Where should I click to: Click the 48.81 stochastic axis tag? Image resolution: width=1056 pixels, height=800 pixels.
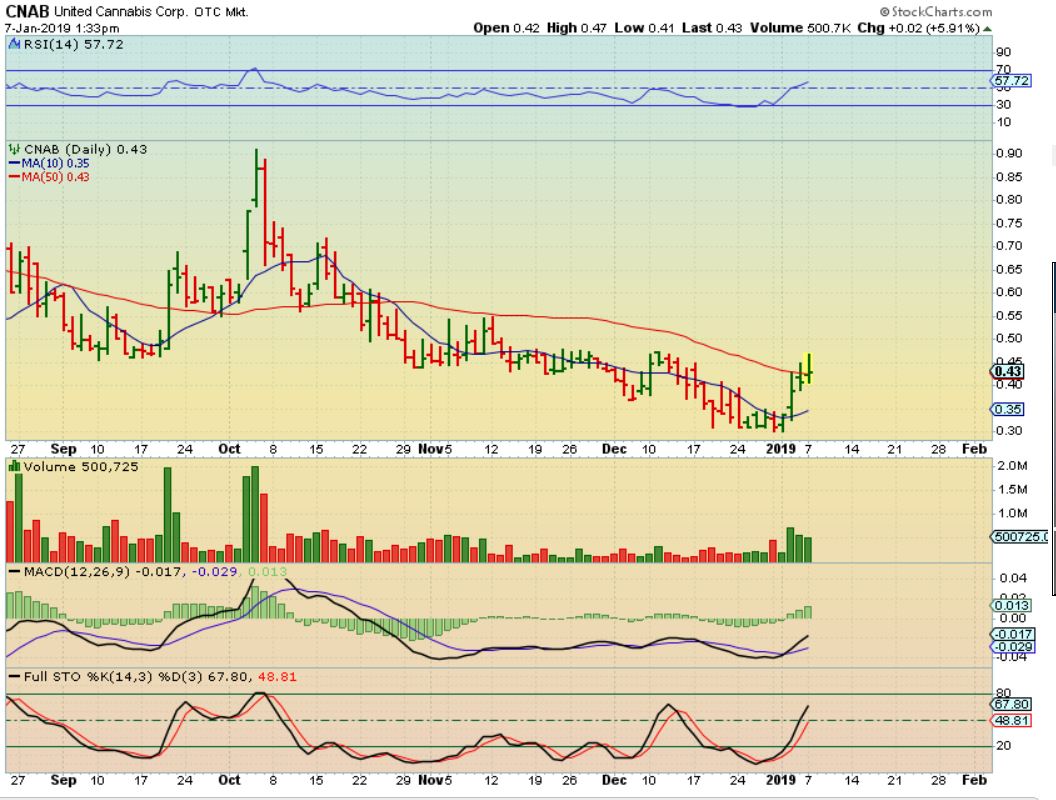point(1012,721)
